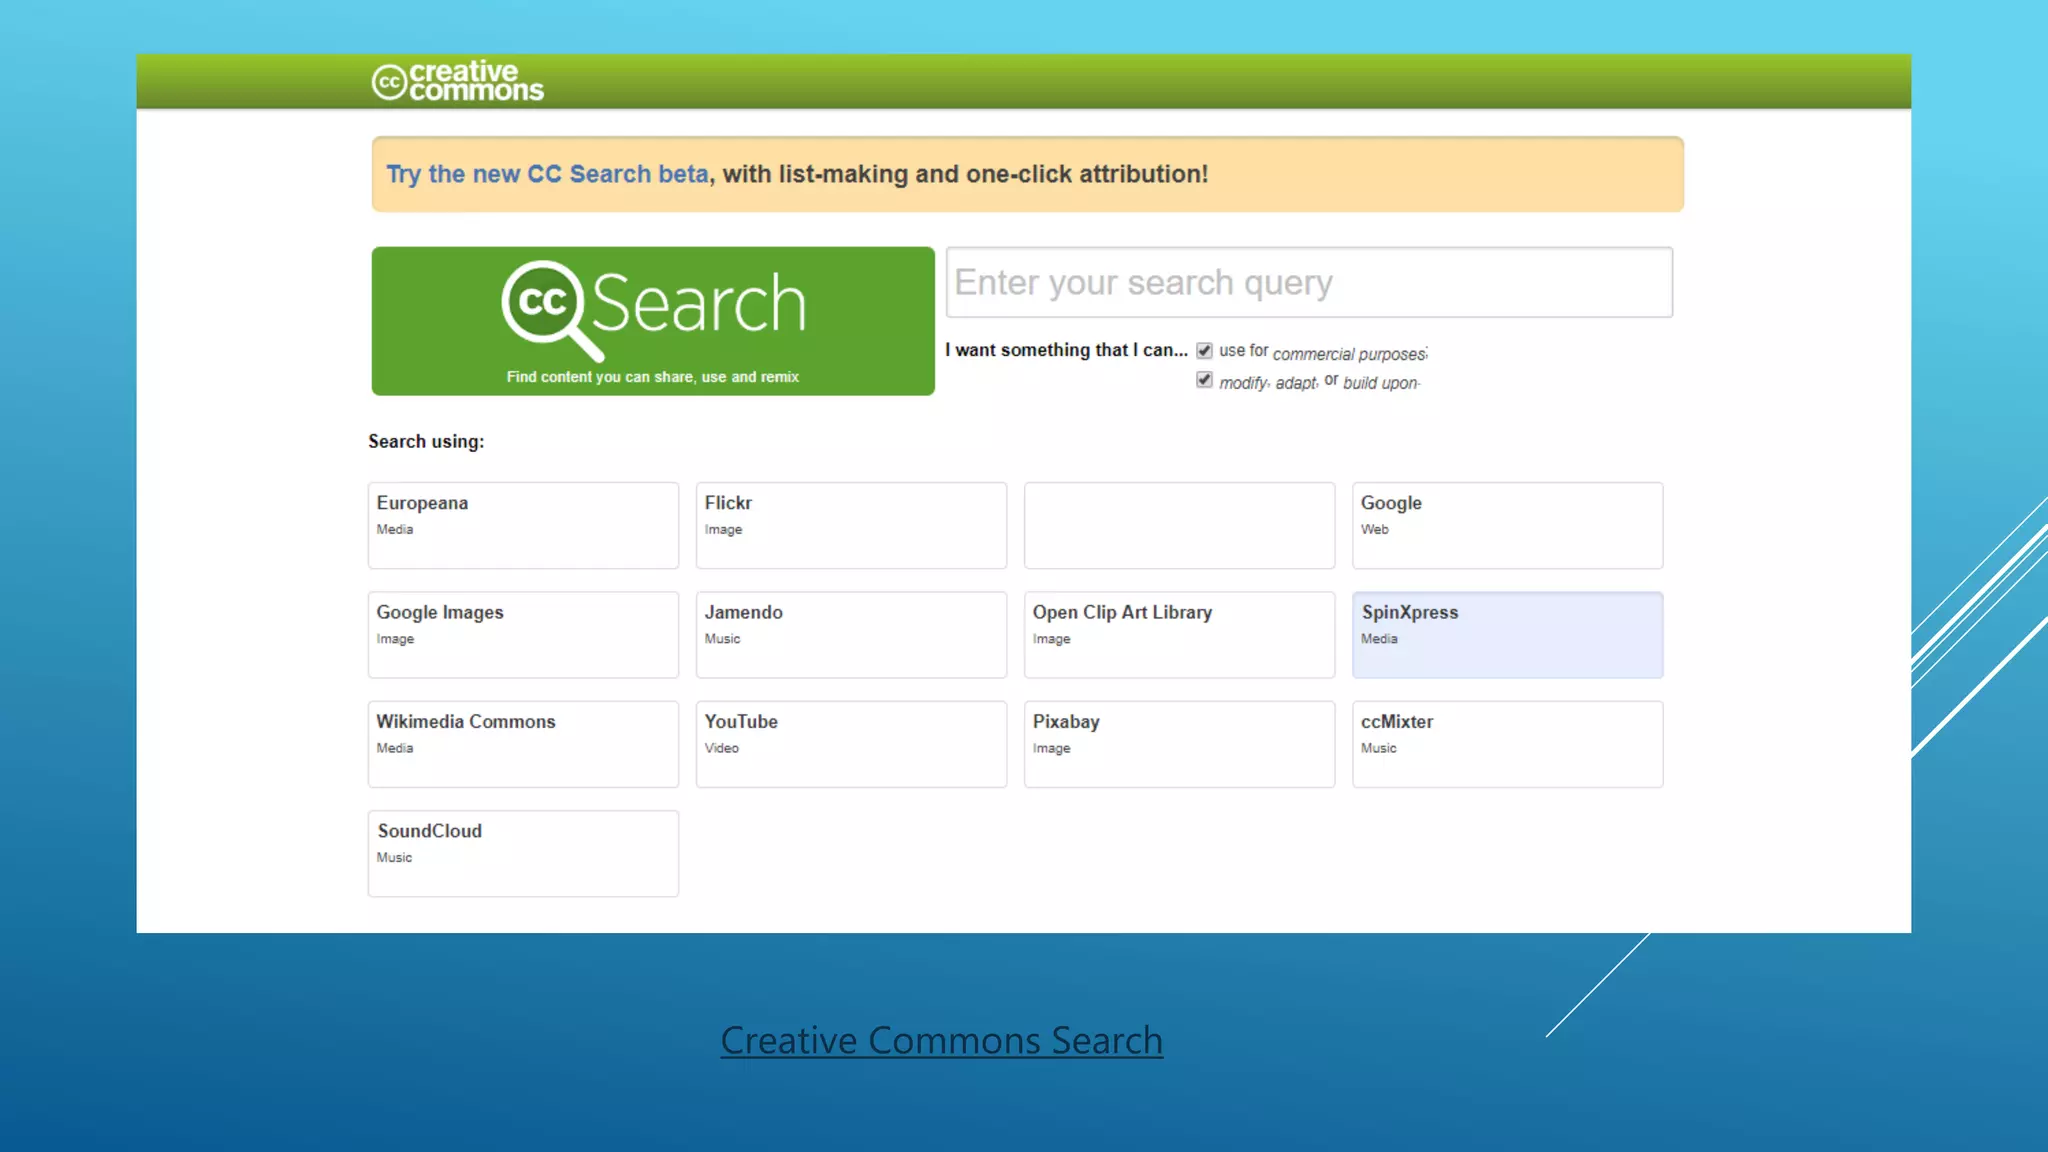This screenshot has width=2048, height=1152.
Task: Click the Creative Commons logo in the header
Action: point(456,80)
